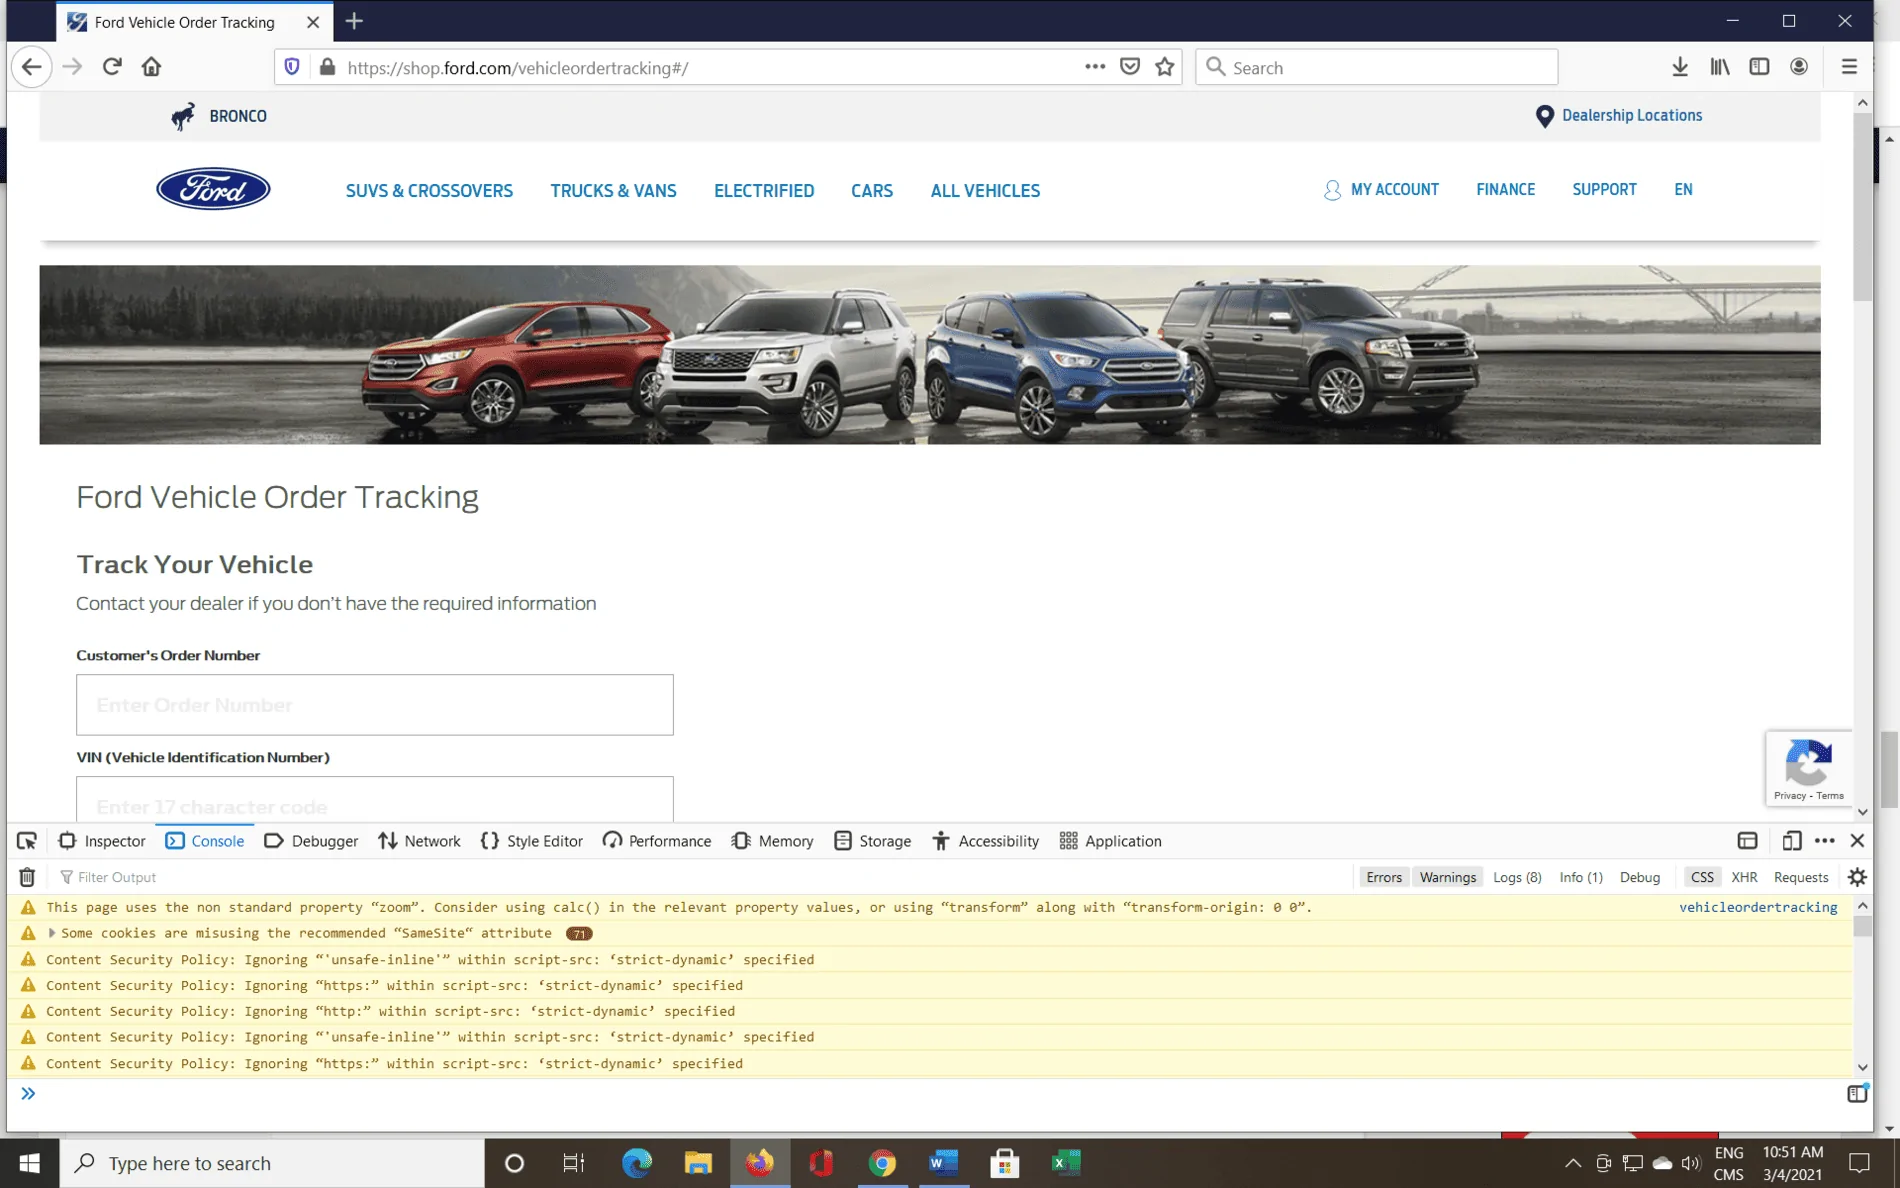Image resolution: width=1900 pixels, height=1188 pixels.
Task: Switch to the Network DevTools tab
Action: click(x=420, y=841)
